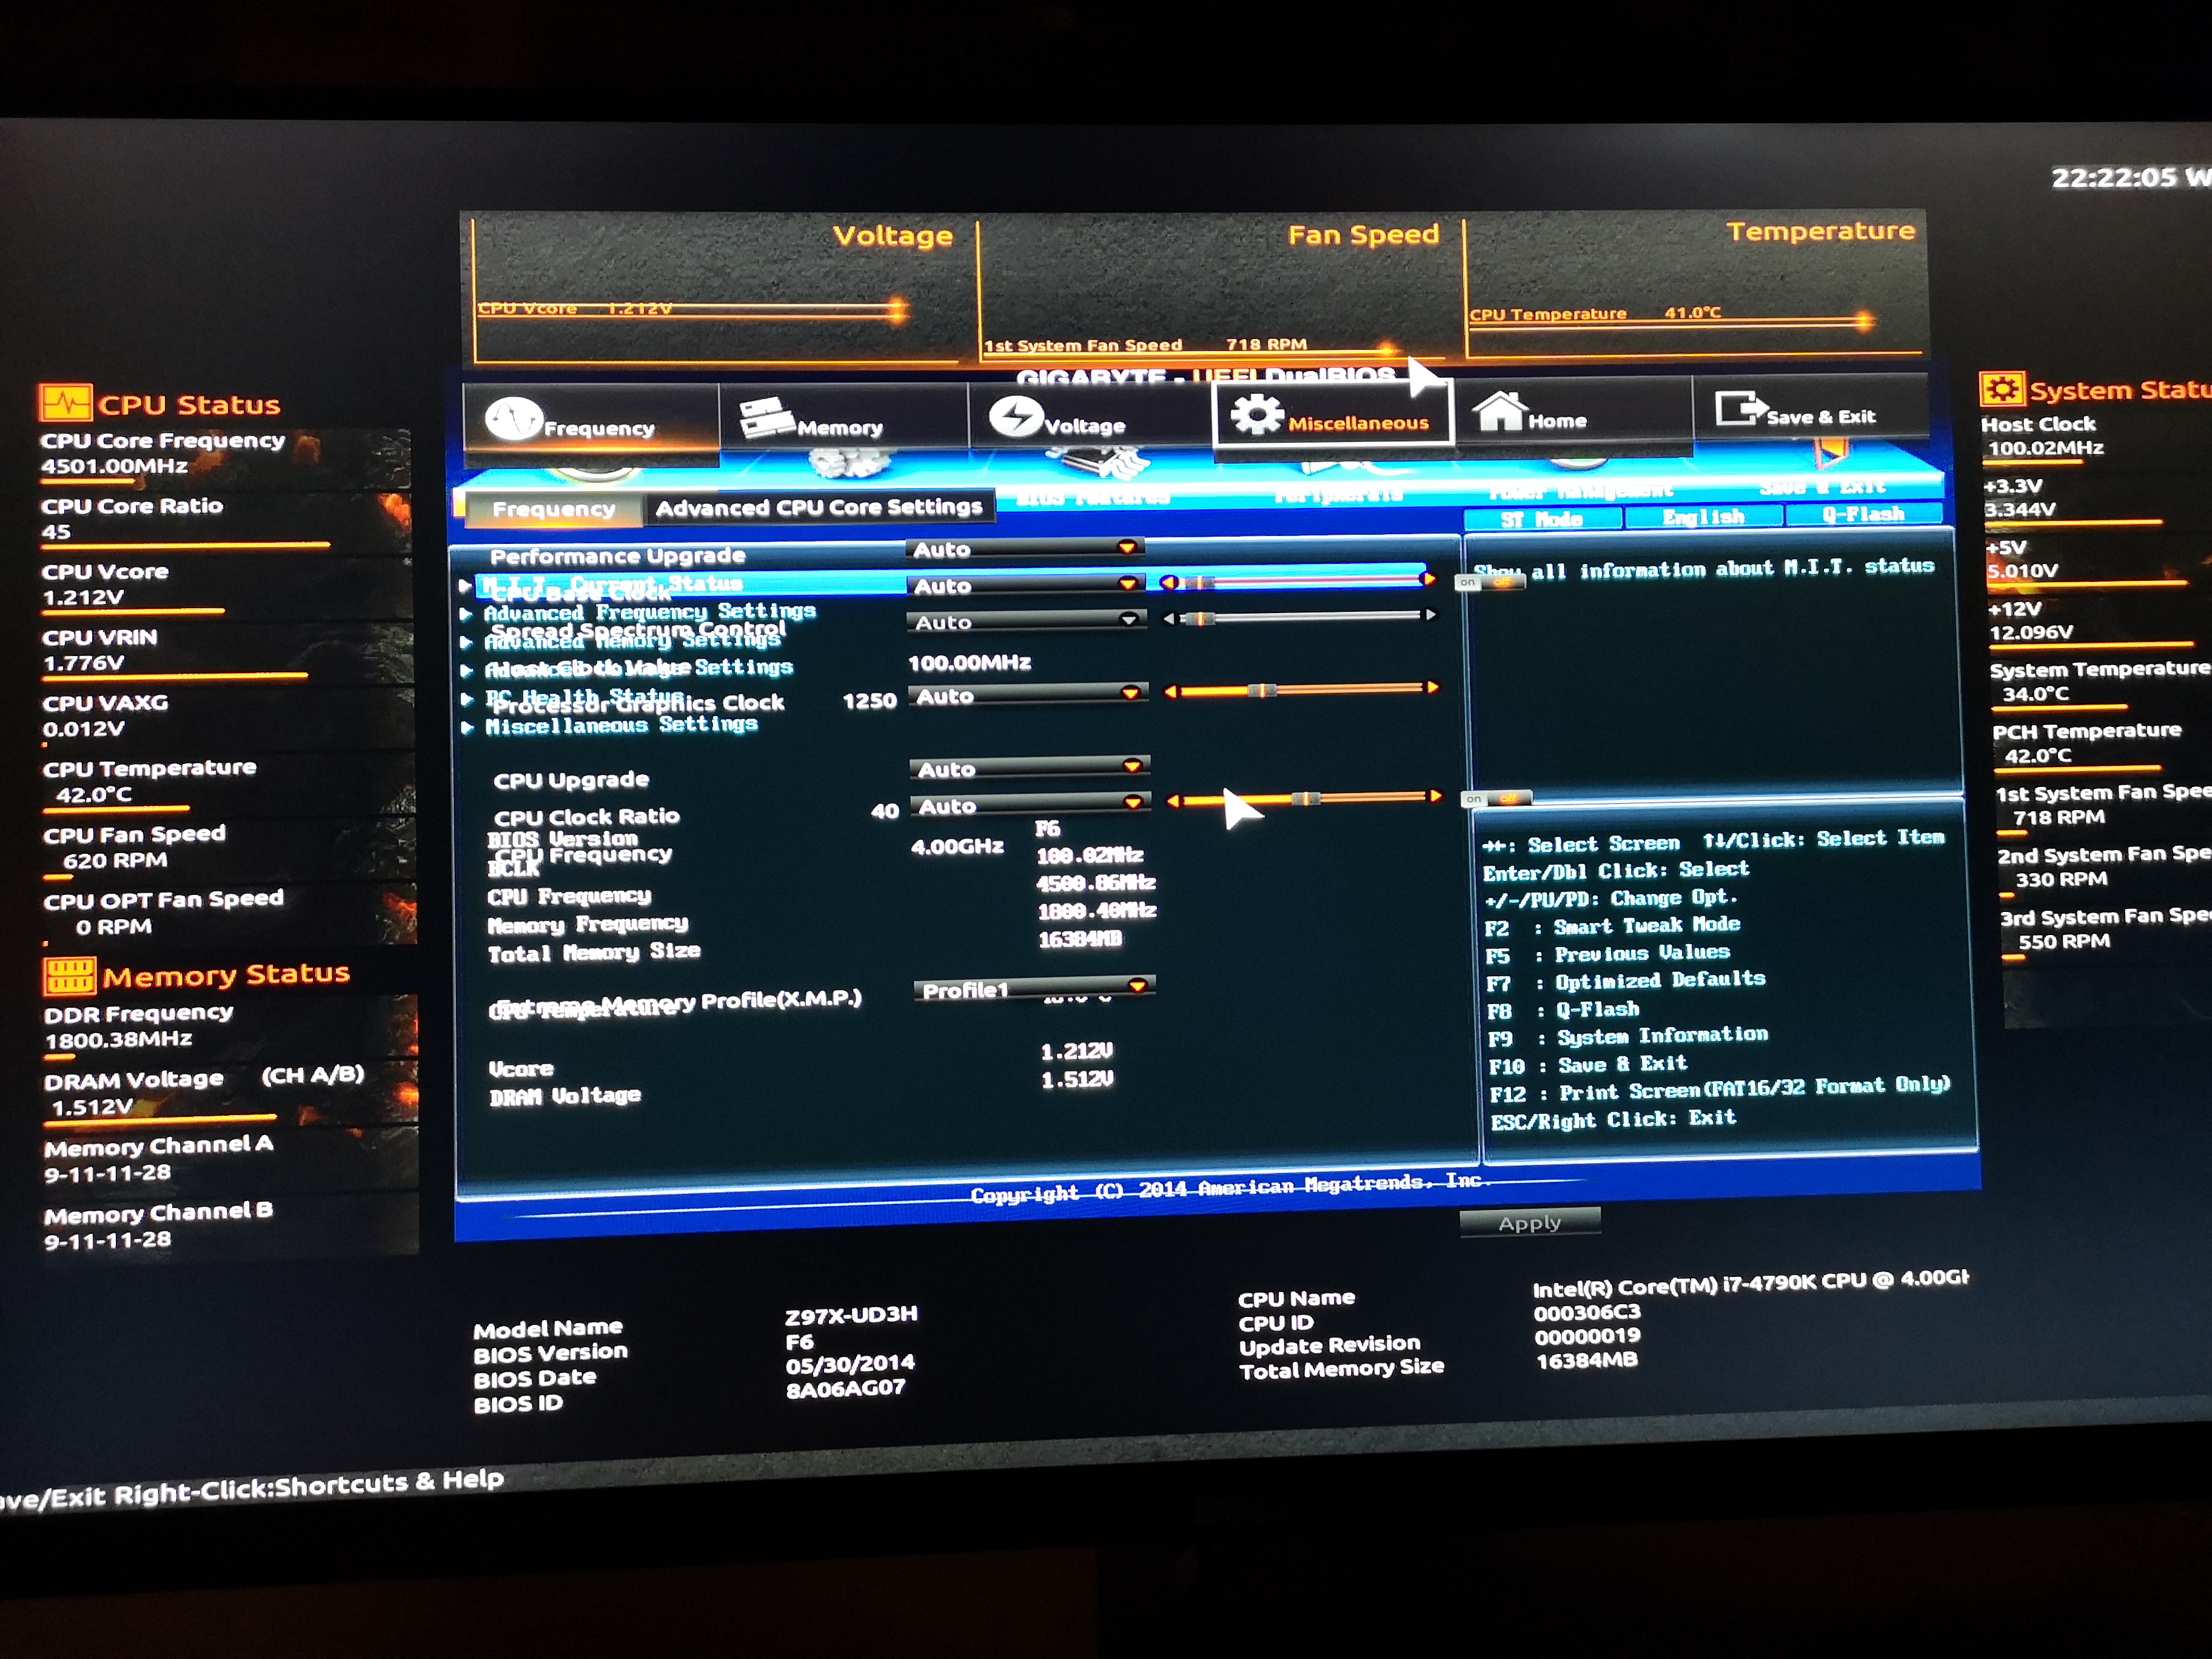Image resolution: width=2212 pixels, height=1659 pixels.
Task: Click the Home house icon
Action: pyautogui.click(x=1500, y=412)
